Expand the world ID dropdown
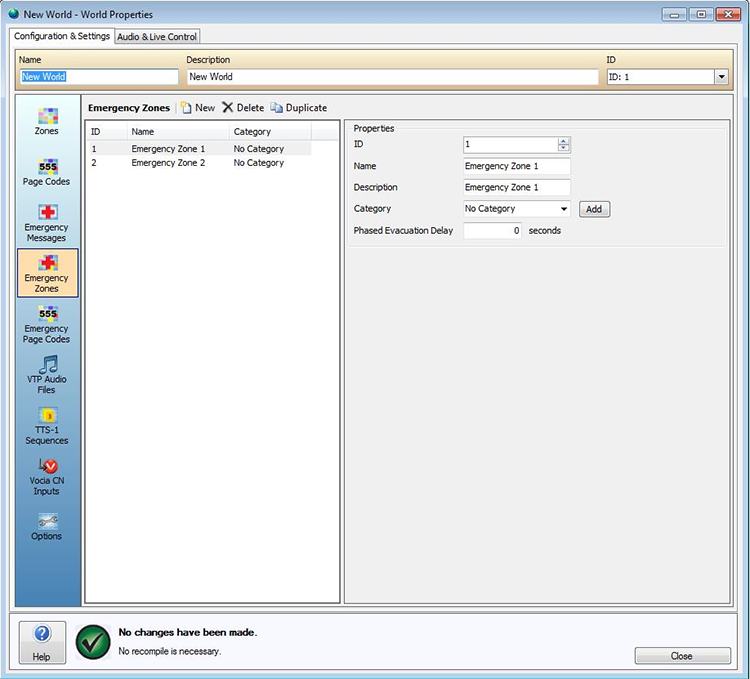This screenshot has width=750, height=679. click(x=721, y=77)
